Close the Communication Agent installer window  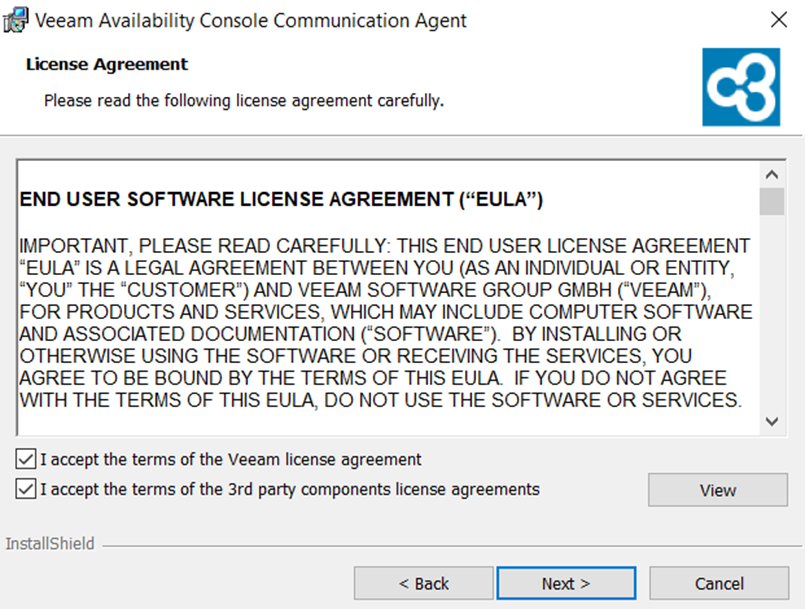[778, 20]
